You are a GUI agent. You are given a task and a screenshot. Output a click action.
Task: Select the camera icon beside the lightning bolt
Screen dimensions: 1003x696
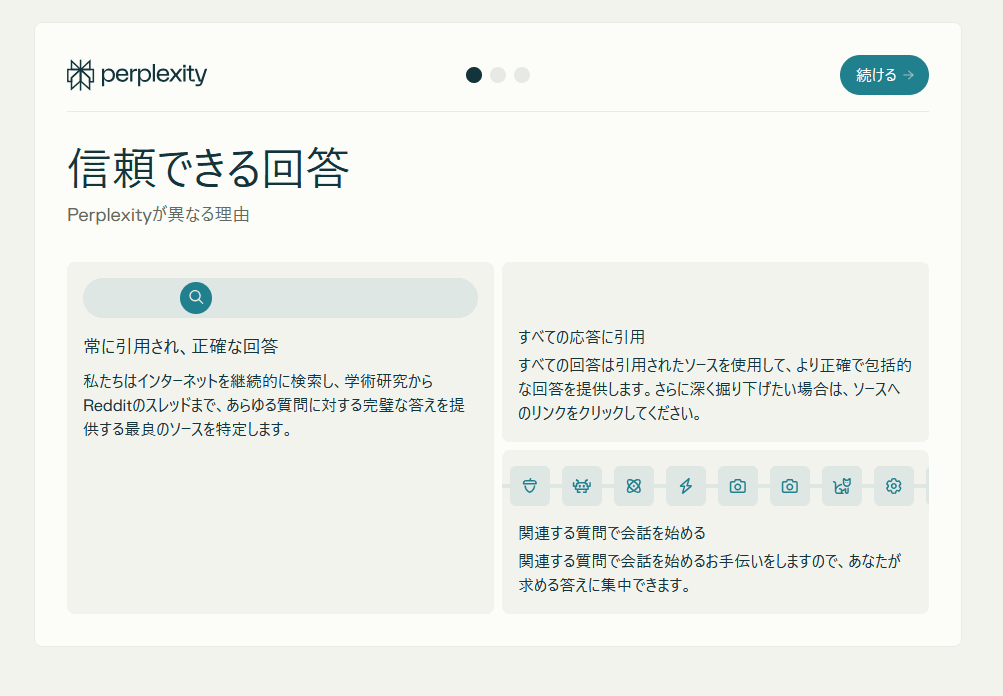(738, 486)
